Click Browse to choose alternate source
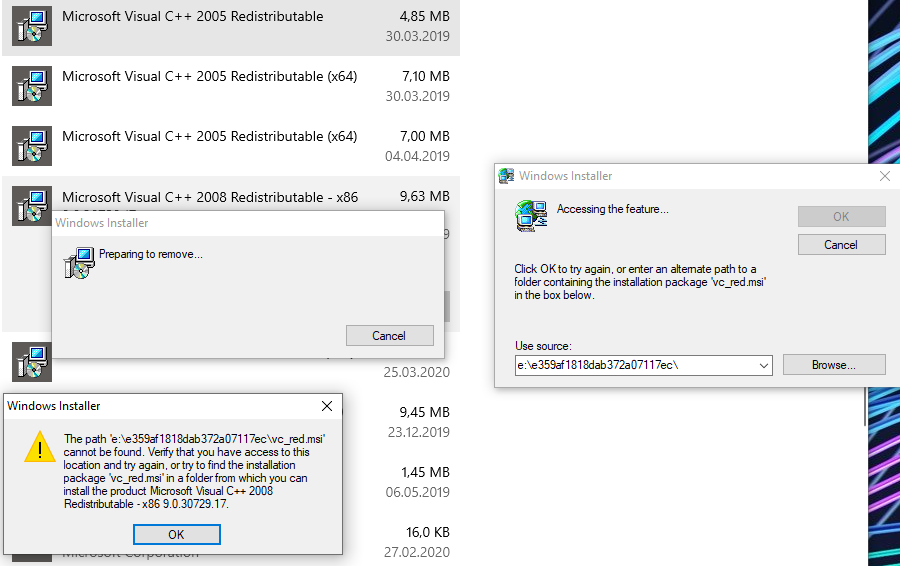This screenshot has width=900, height=566. [834, 365]
